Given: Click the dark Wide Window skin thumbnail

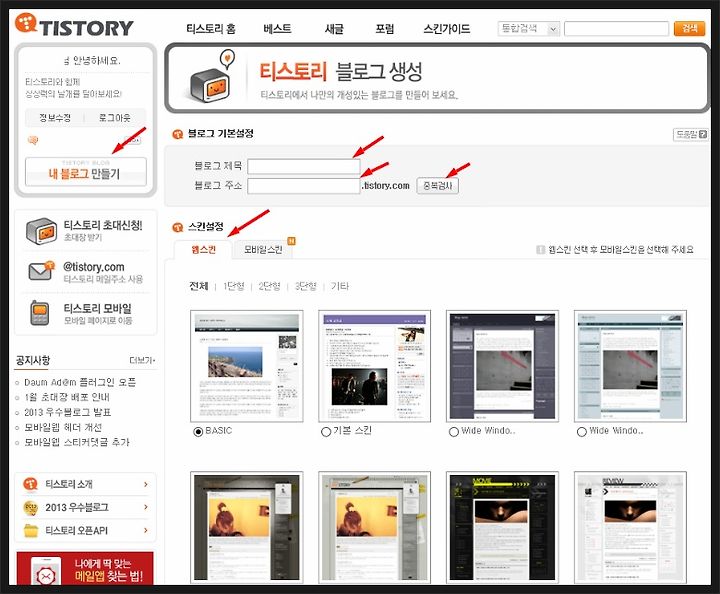Looking at the screenshot, I should click(502, 366).
